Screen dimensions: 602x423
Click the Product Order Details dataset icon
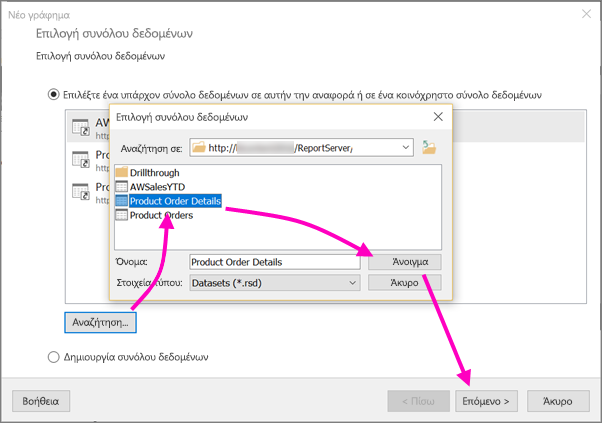pos(121,201)
